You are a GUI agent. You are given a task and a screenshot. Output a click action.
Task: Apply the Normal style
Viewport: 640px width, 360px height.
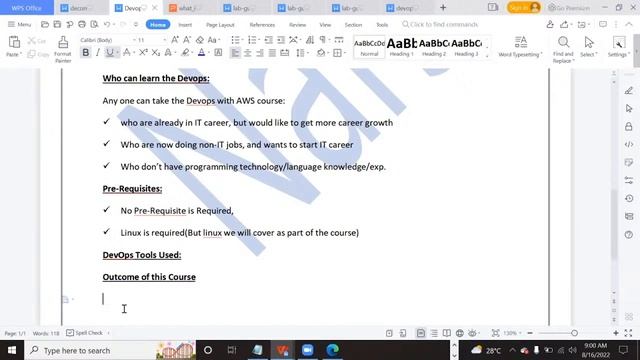coord(369,47)
